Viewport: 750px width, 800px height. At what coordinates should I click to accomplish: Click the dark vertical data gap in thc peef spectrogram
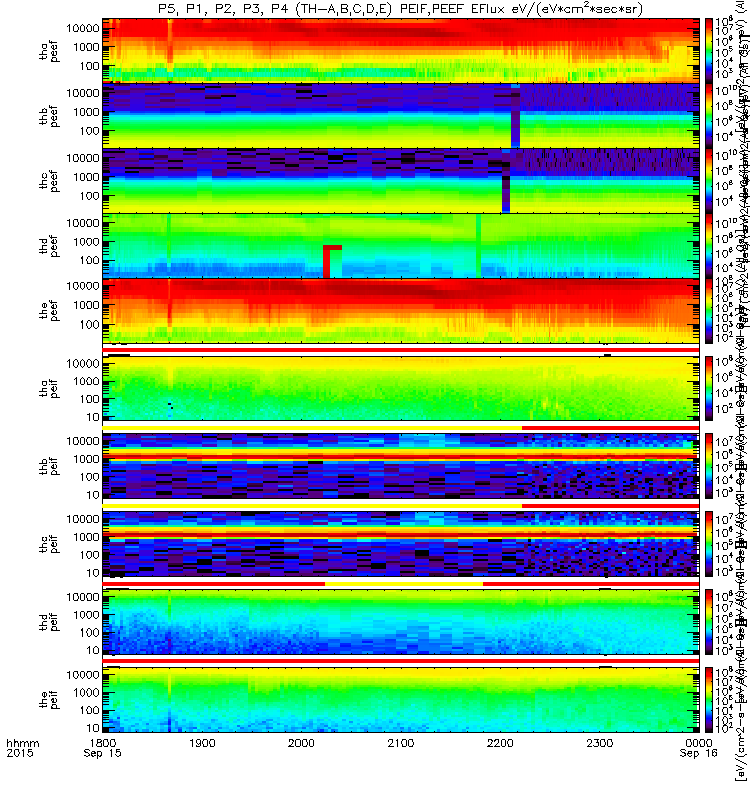coord(506,181)
